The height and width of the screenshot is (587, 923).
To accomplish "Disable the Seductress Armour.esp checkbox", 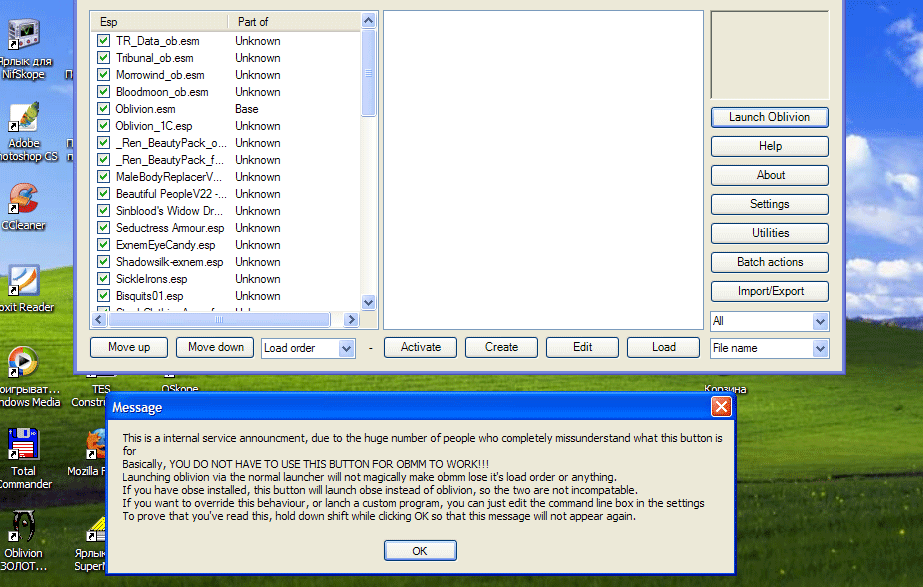I will click(x=104, y=228).
